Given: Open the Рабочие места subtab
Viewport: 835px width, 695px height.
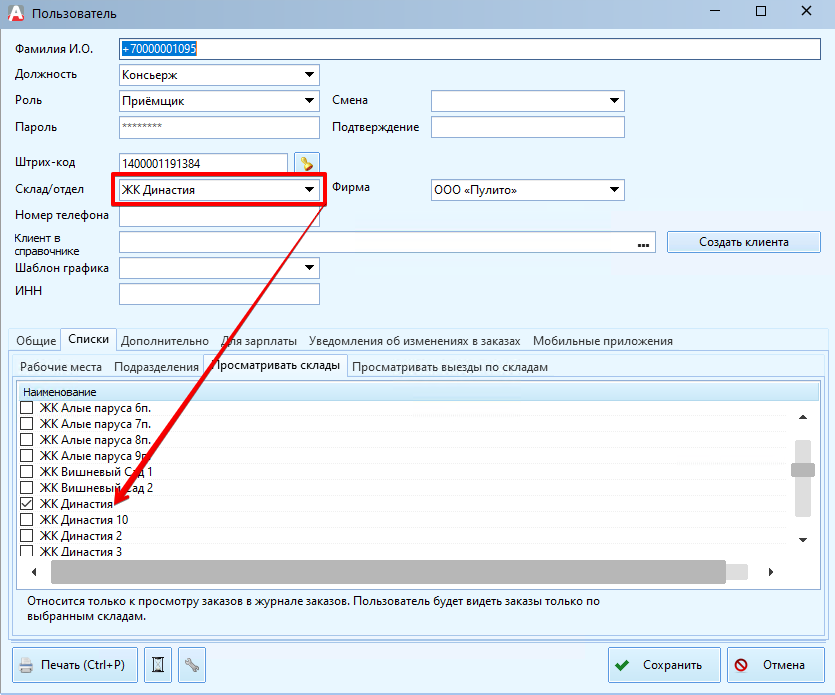Looking at the screenshot, I should tap(61, 367).
